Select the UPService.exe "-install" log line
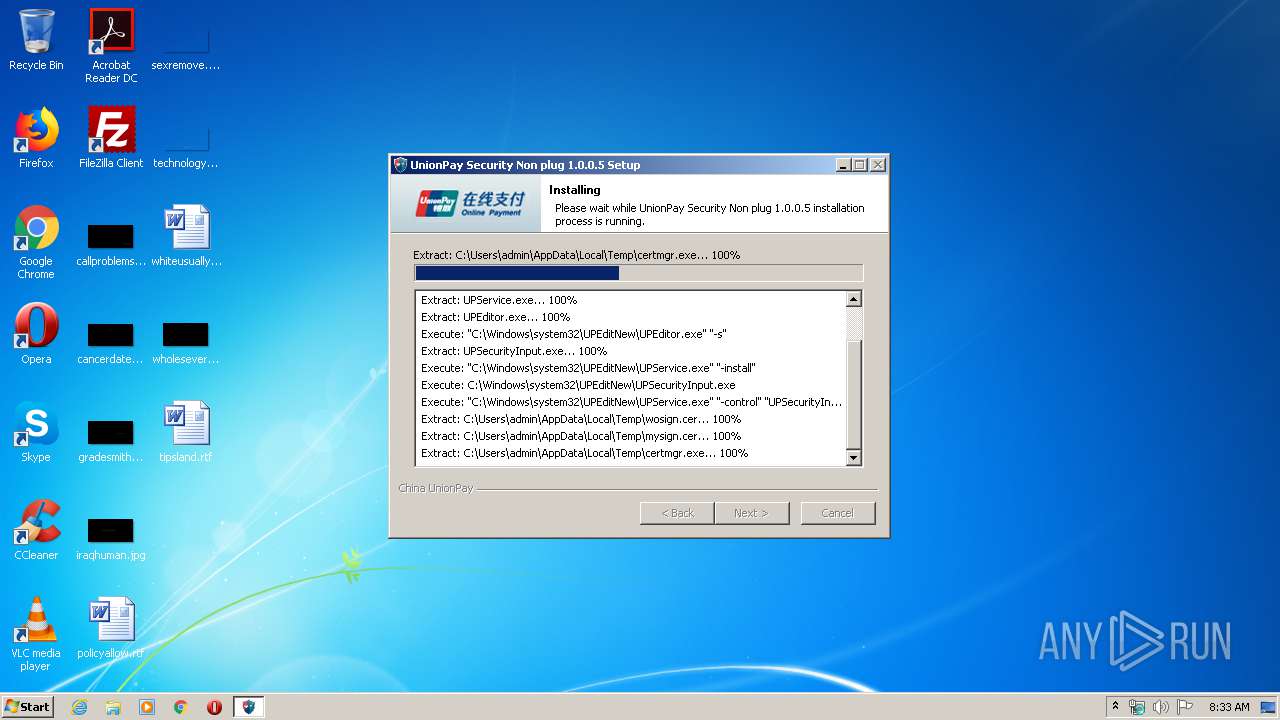 (x=588, y=368)
